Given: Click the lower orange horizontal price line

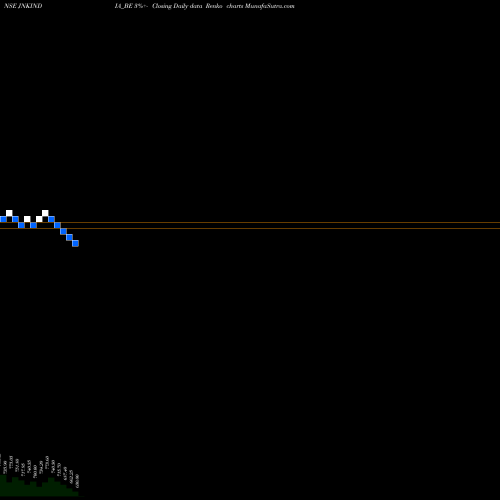Looking at the screenshot, I should 250,228.
